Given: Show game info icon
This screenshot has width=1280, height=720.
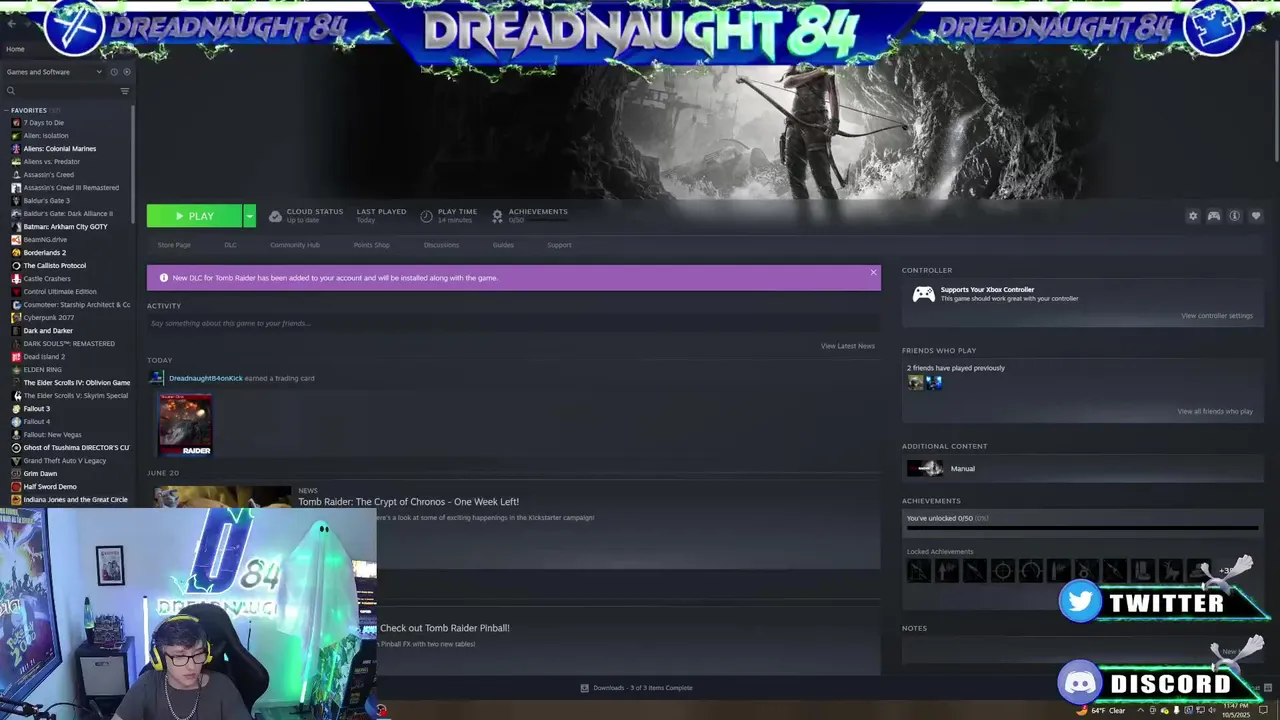Looking at the screenshot, I should click(x=1234, y=216).
